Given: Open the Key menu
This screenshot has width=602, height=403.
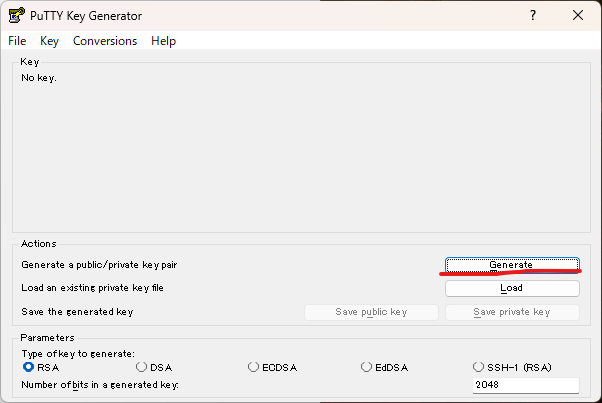Looking at the screenshot, I should point(50,41).
